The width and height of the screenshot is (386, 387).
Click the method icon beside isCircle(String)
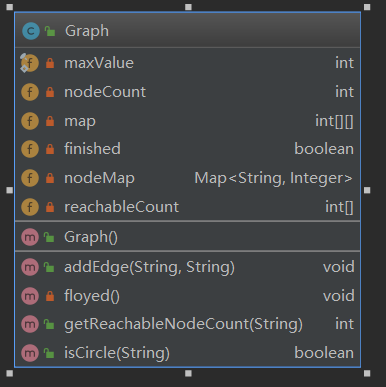[x=30, y=353]
